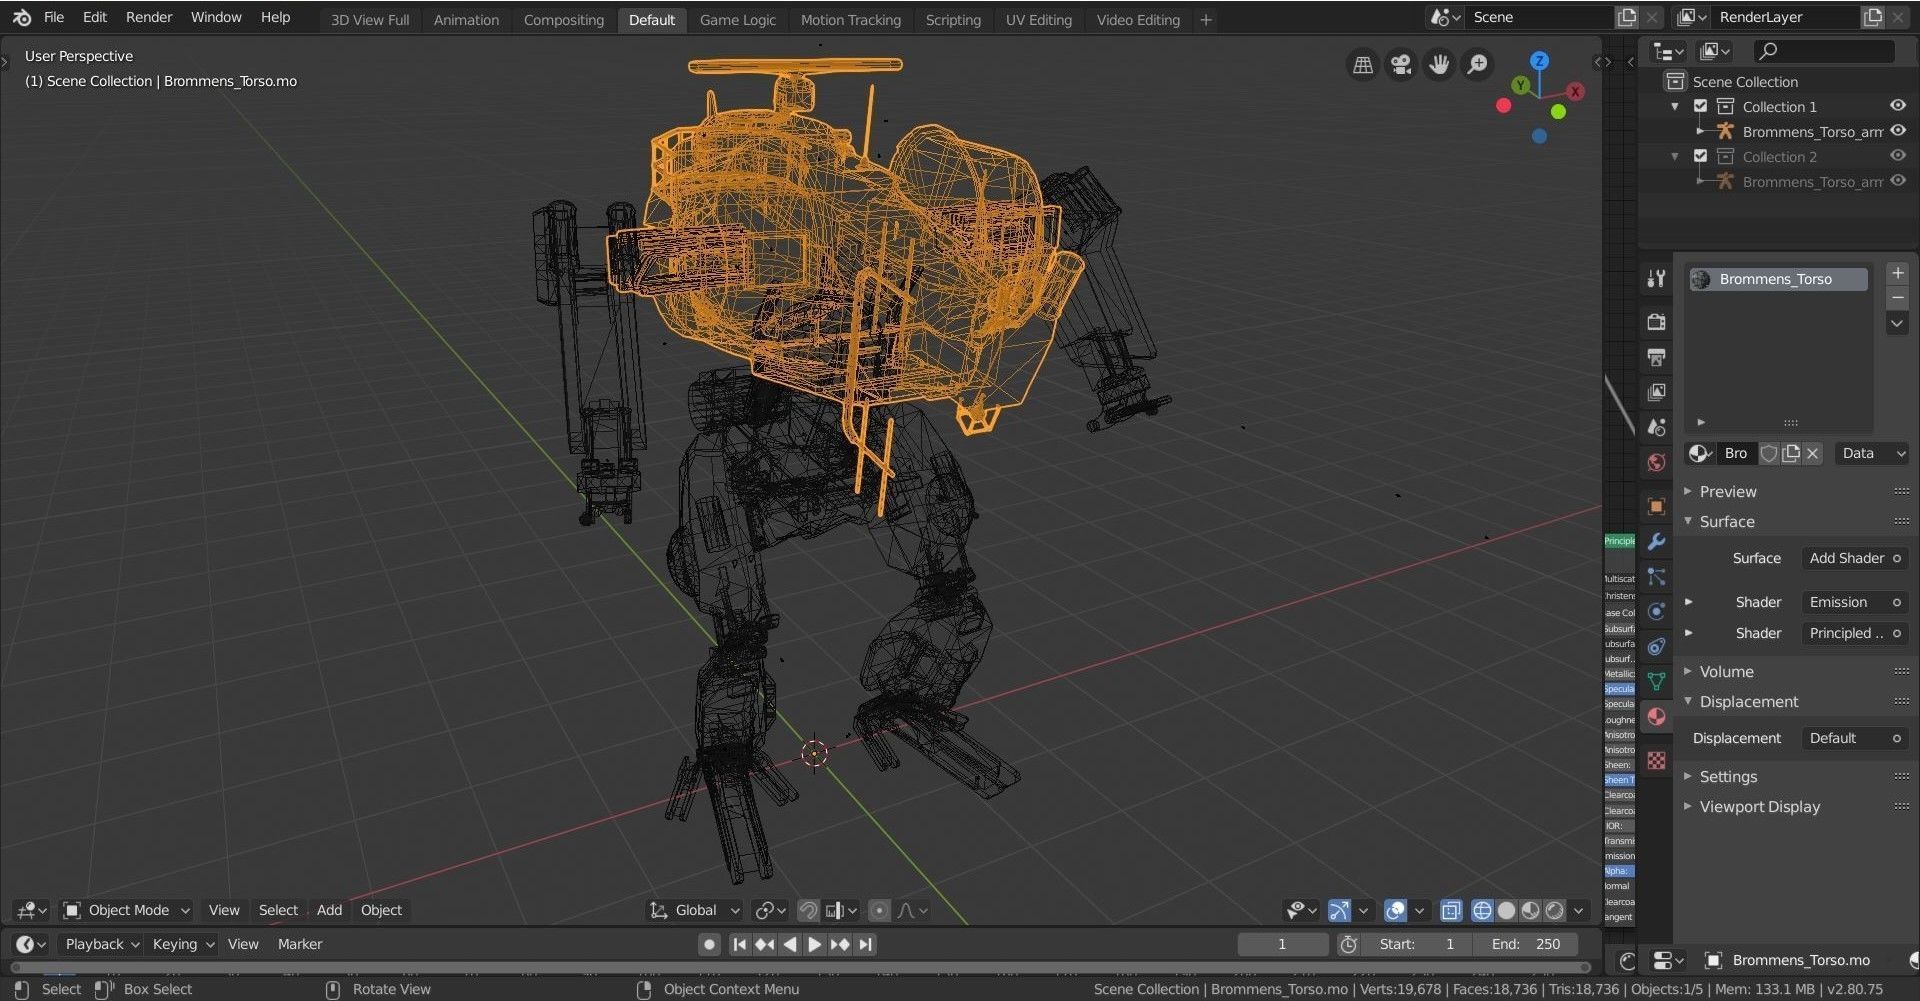Switch to the Scripting workspace tab

pos(953,20)
